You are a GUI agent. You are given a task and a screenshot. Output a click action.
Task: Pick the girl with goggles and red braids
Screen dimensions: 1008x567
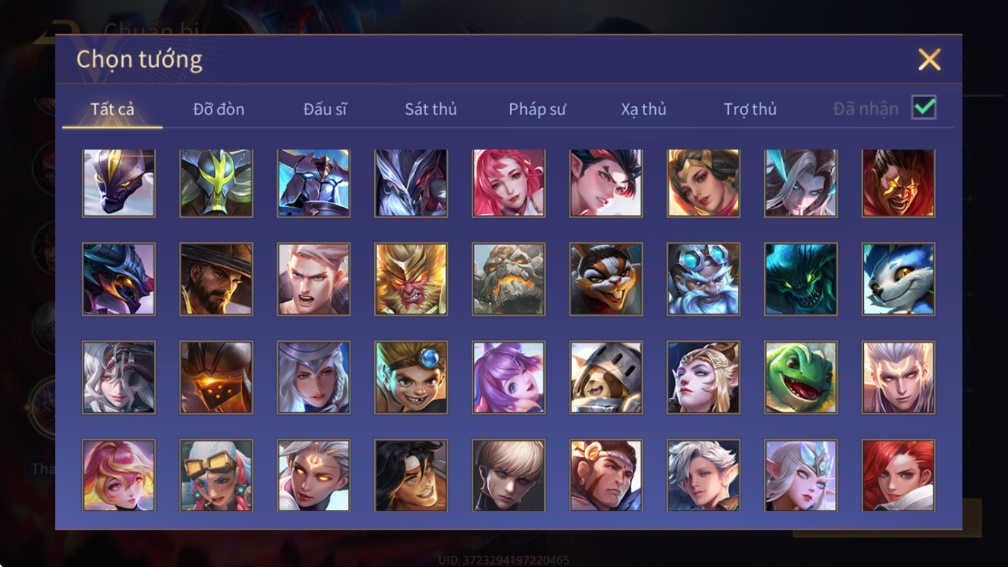pos(216,475)
